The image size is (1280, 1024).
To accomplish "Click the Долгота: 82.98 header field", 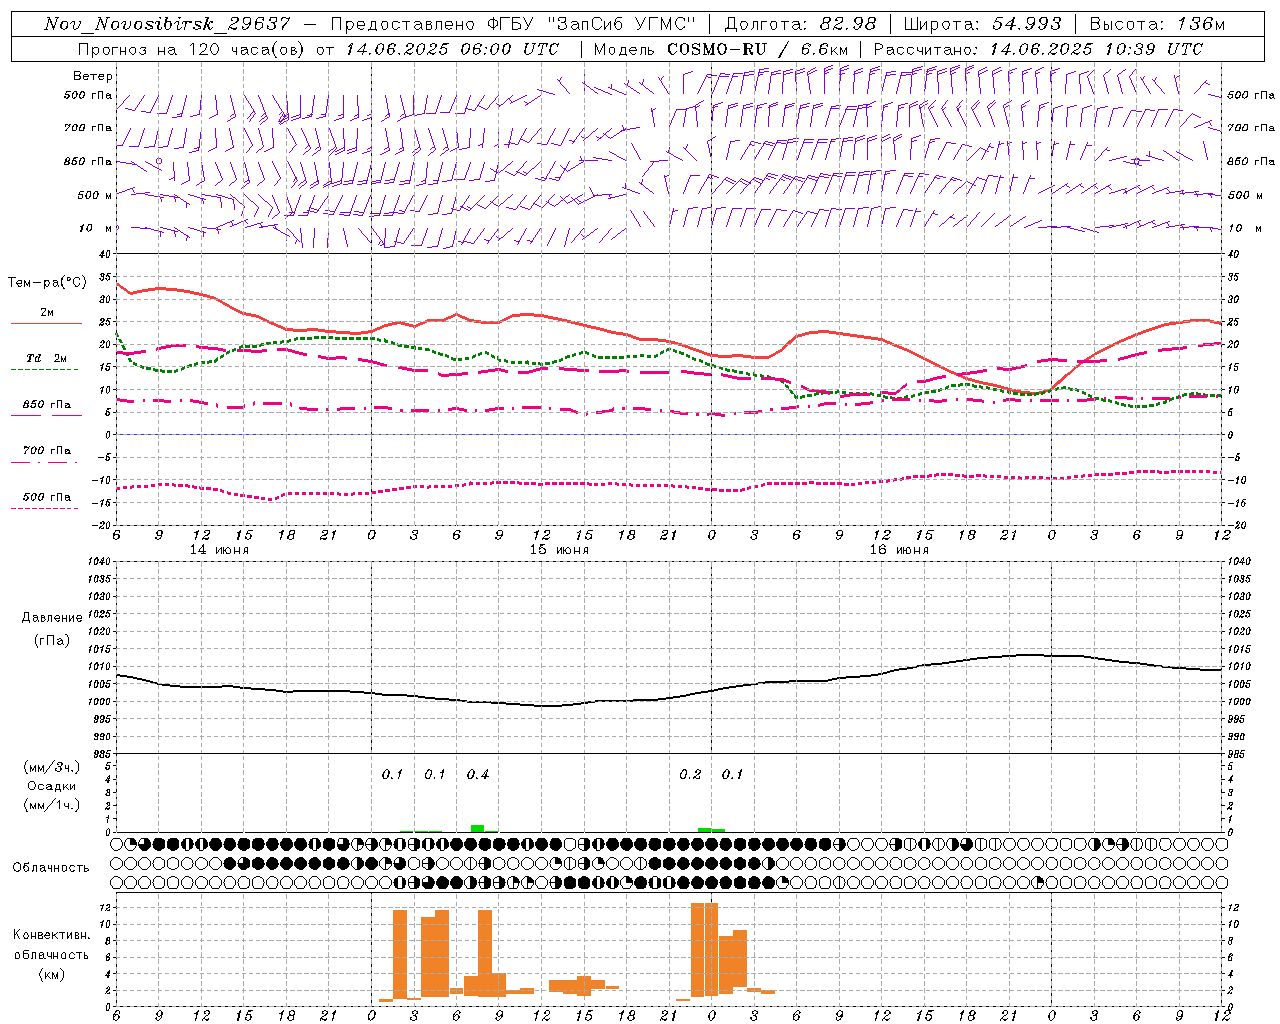I will coord(799,23).
